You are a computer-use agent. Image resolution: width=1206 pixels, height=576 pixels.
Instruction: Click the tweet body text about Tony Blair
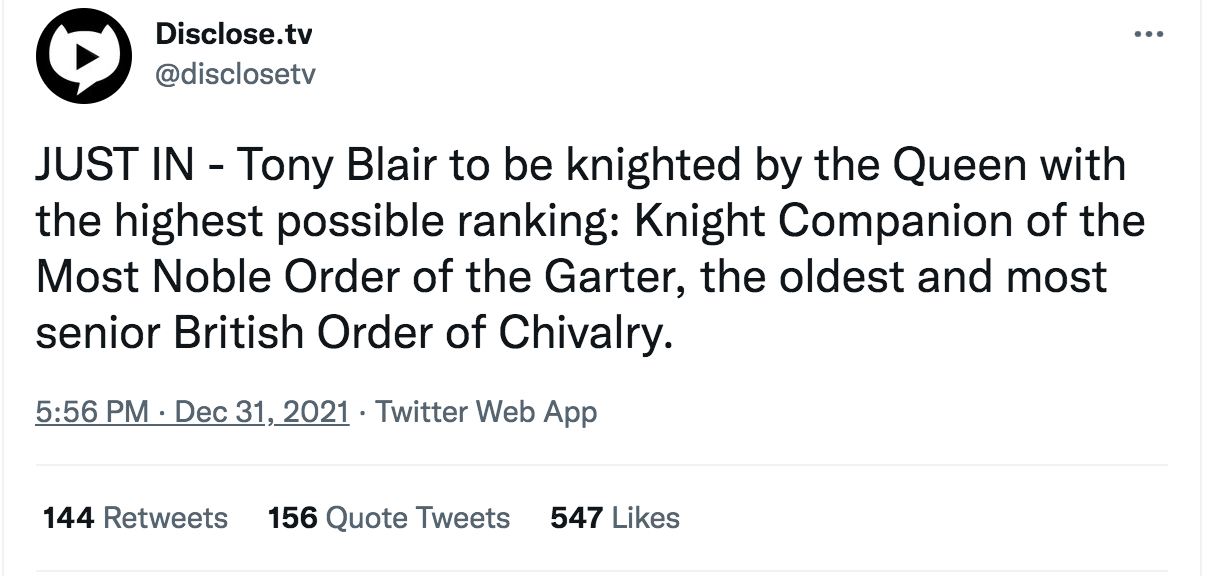click(x=590, y=248)
